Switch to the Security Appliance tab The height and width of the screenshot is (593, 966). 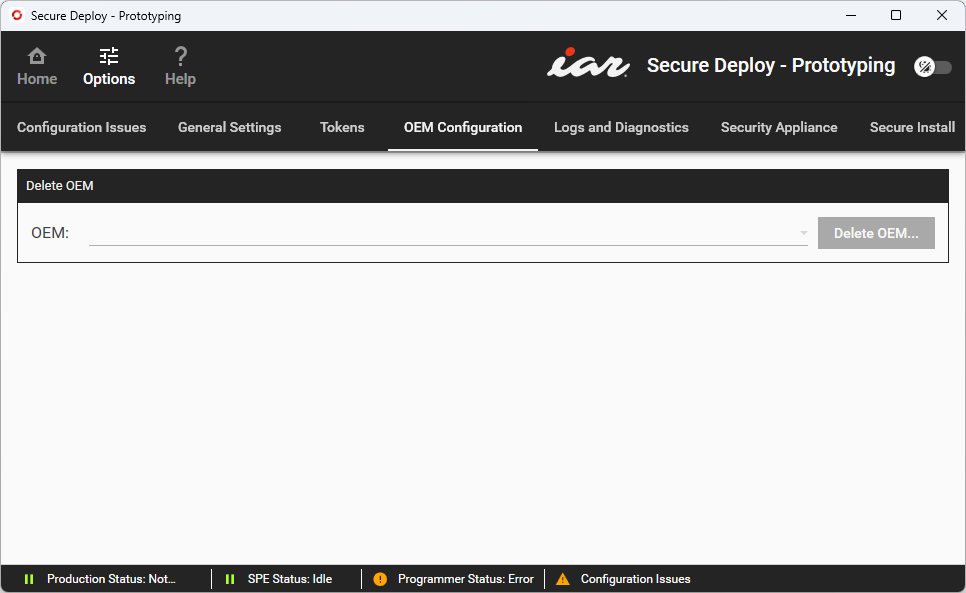point(779,127)
